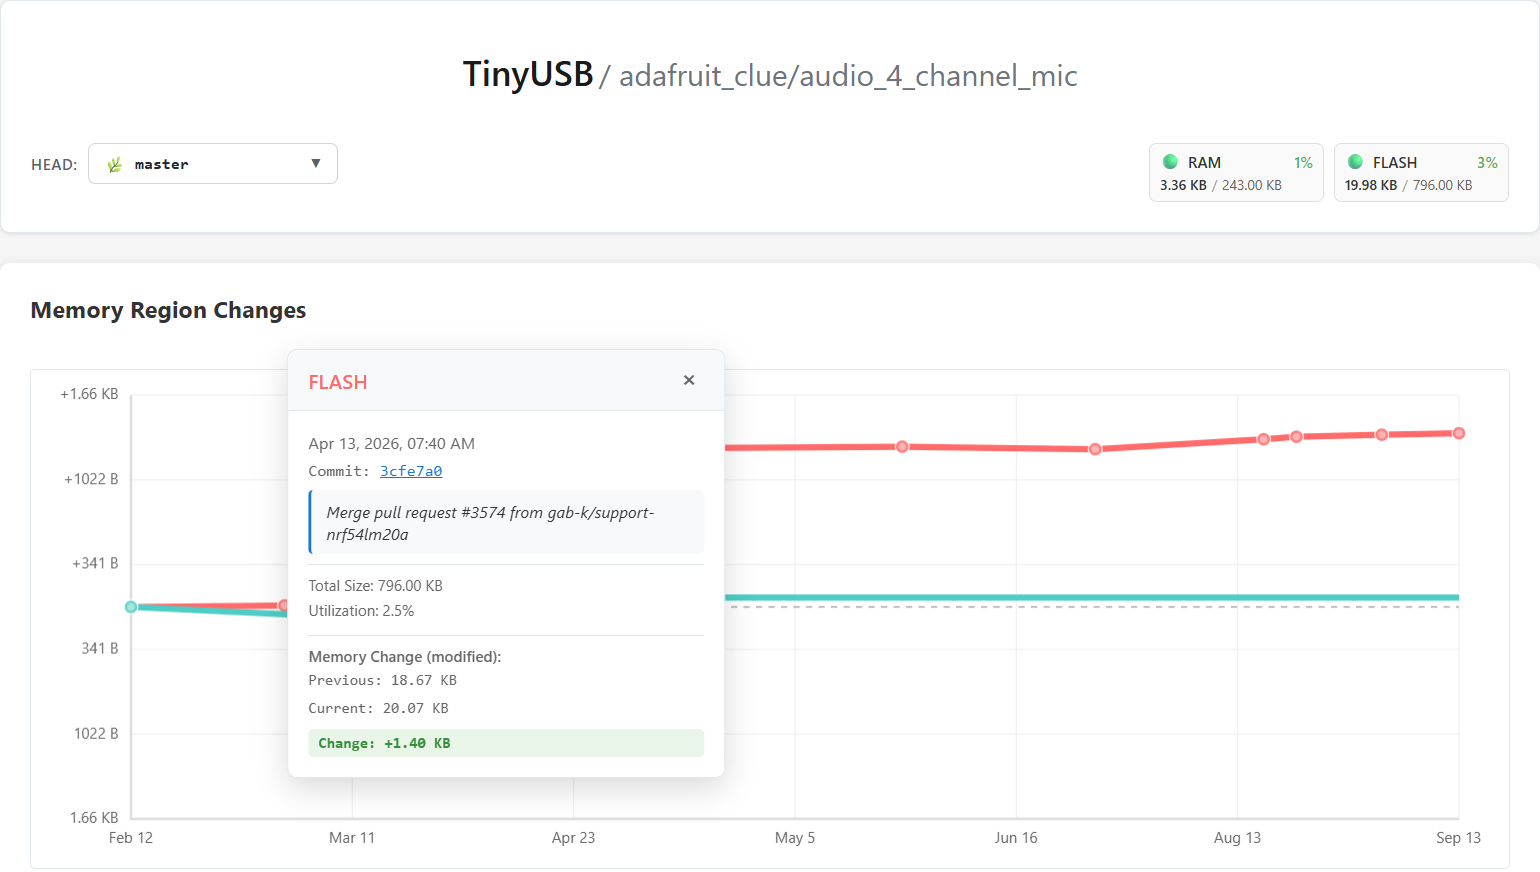This screenshot has height=872, width=1540.
Task: Click the Feb 12 x-axis label
Action: (x=131, y=838)
